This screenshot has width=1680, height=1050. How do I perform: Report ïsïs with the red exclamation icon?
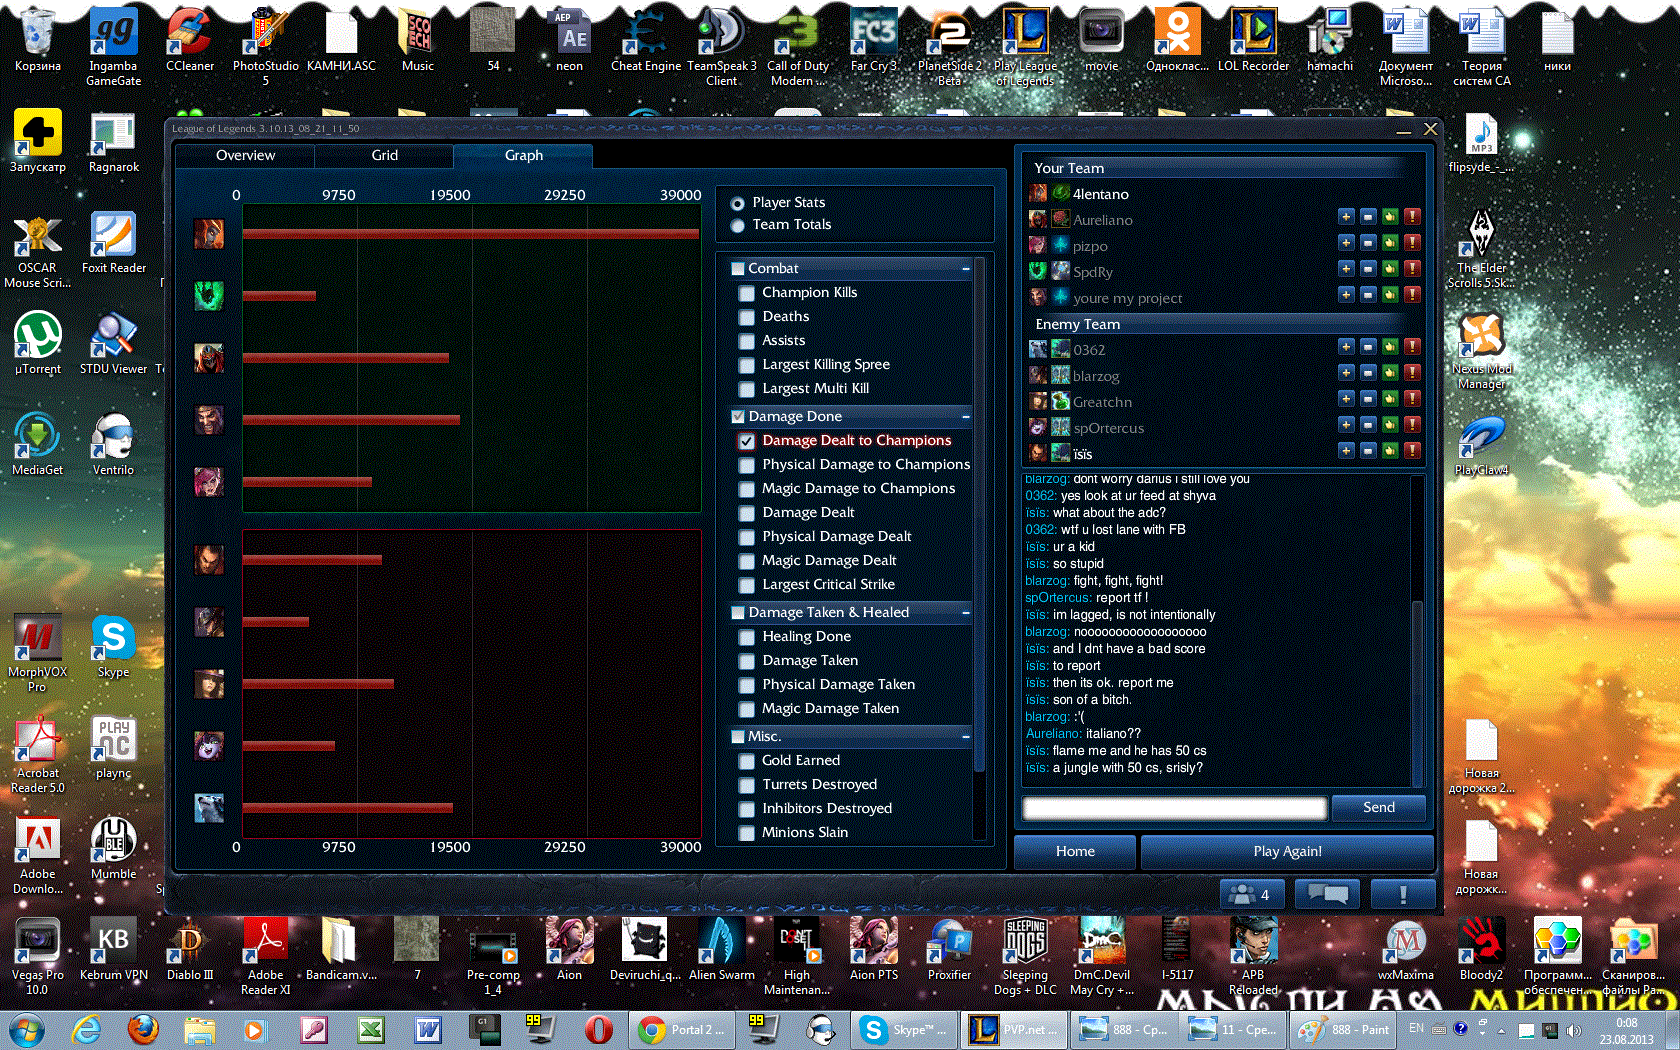pos(1412,450)
